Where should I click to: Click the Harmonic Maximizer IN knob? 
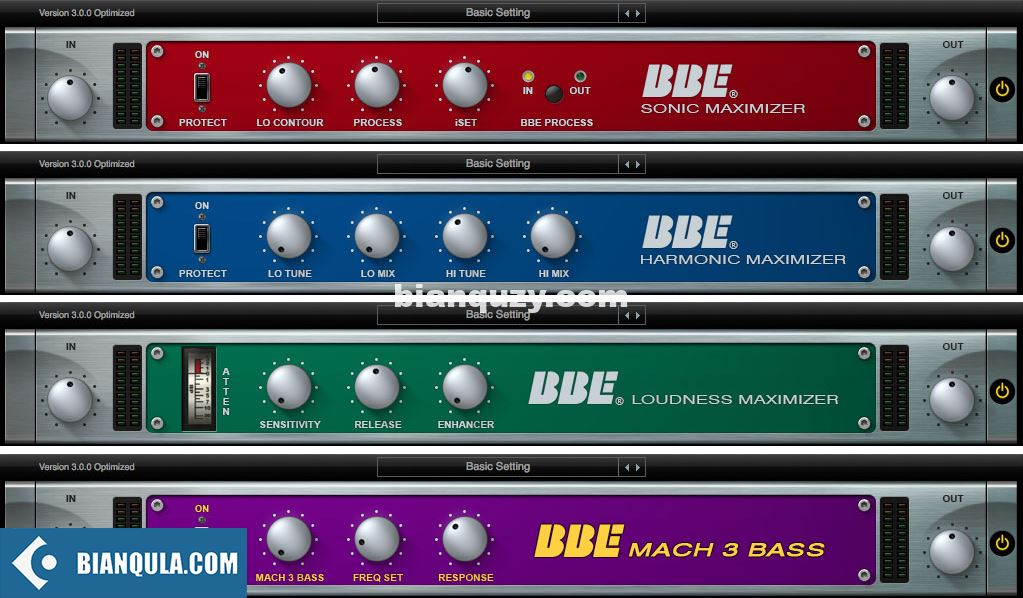point(70,249)
